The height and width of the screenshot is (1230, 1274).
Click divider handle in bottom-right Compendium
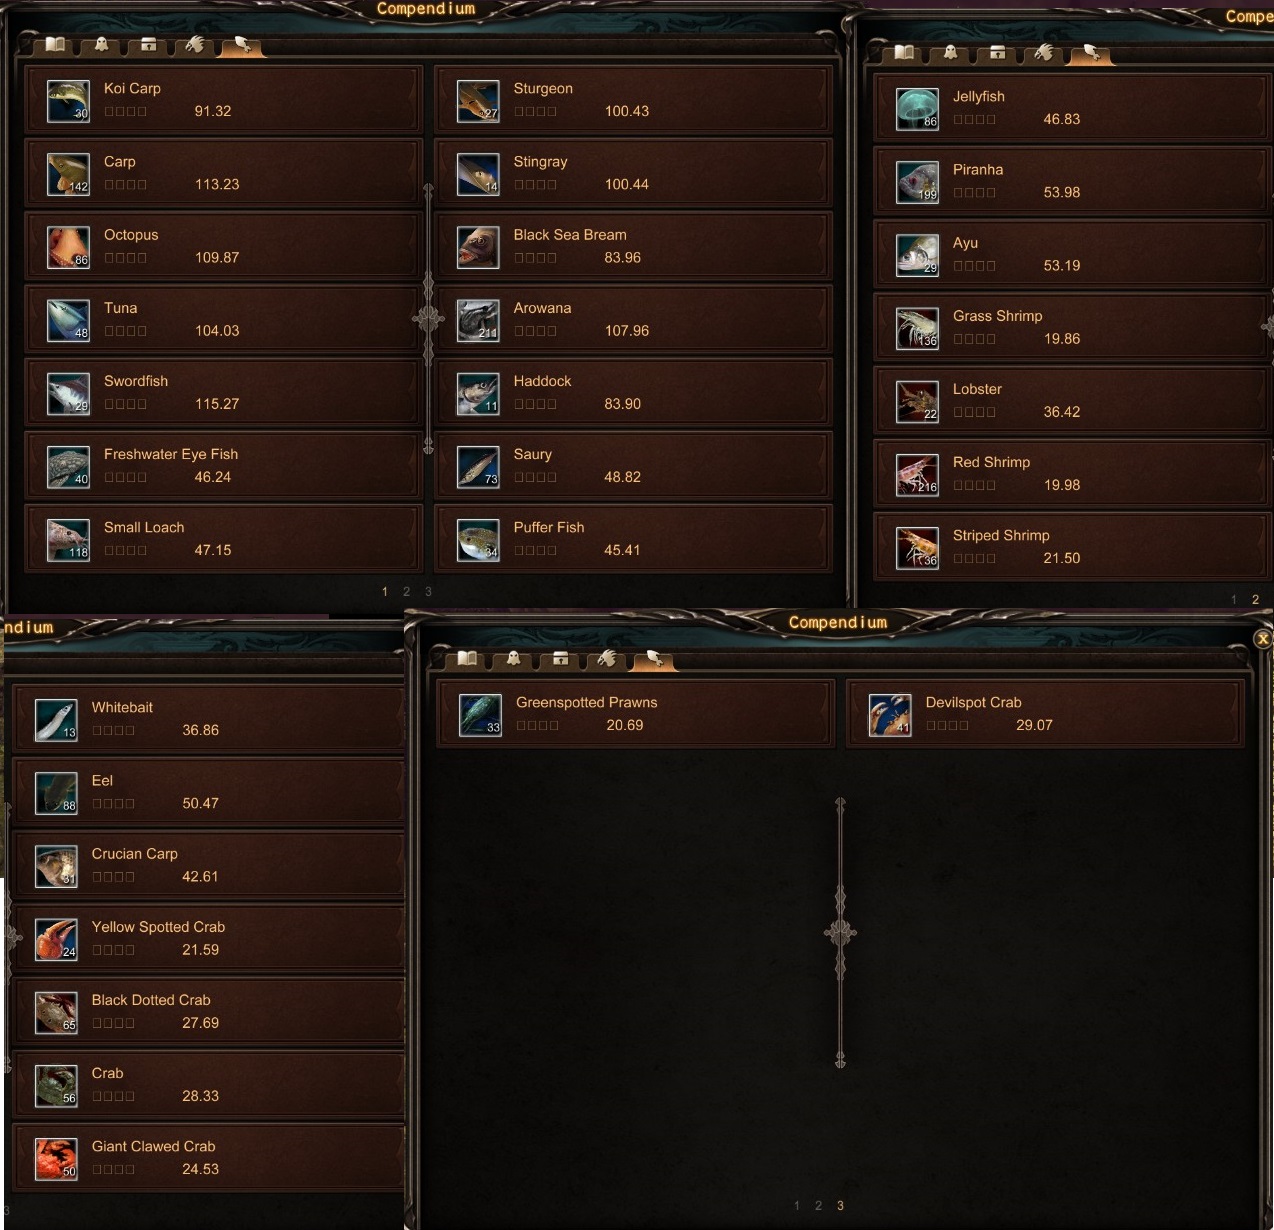point(840,933)
